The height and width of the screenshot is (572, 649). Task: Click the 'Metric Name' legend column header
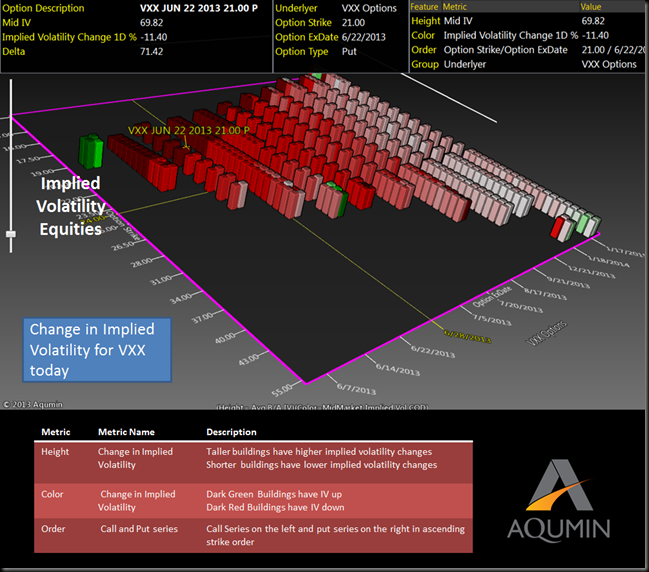(126, 432)
